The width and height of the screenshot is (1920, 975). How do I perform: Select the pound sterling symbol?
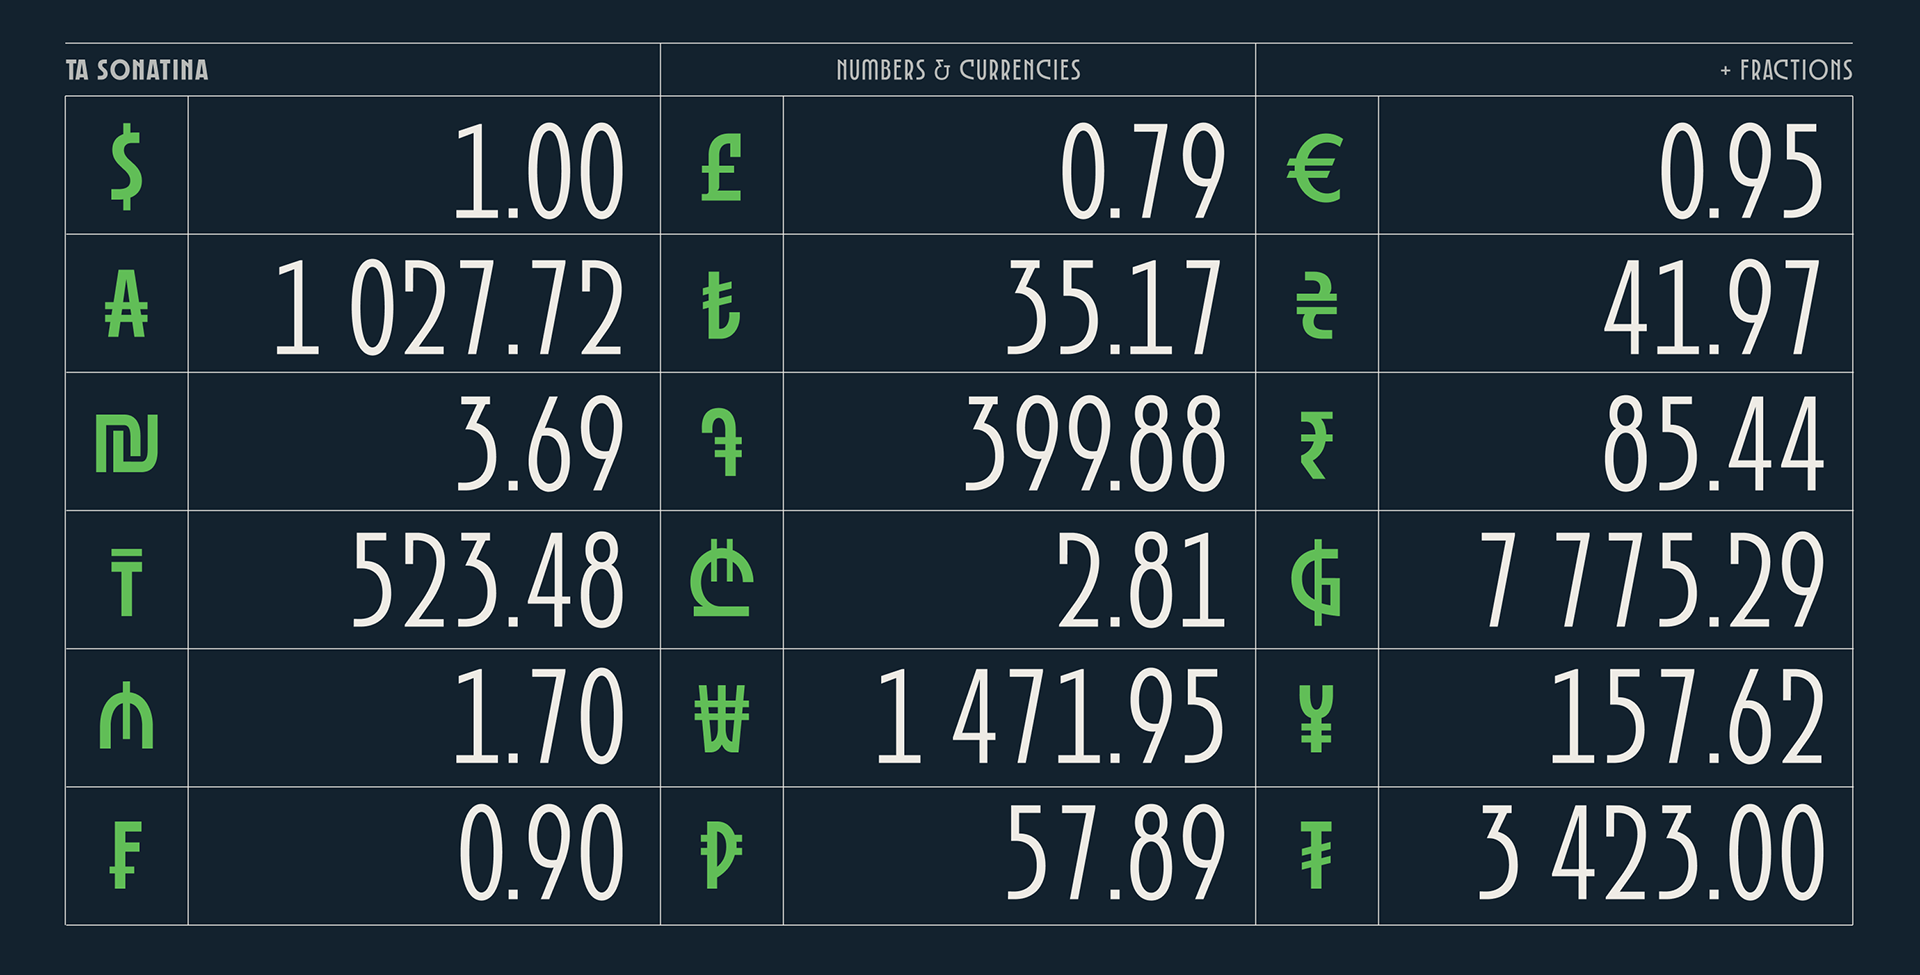[721, 167]
